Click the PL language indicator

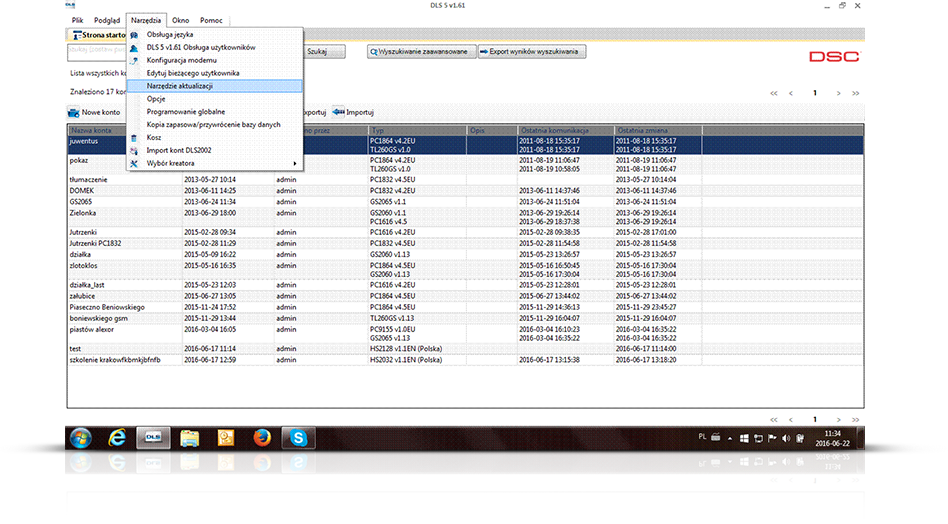coord(702,437)
